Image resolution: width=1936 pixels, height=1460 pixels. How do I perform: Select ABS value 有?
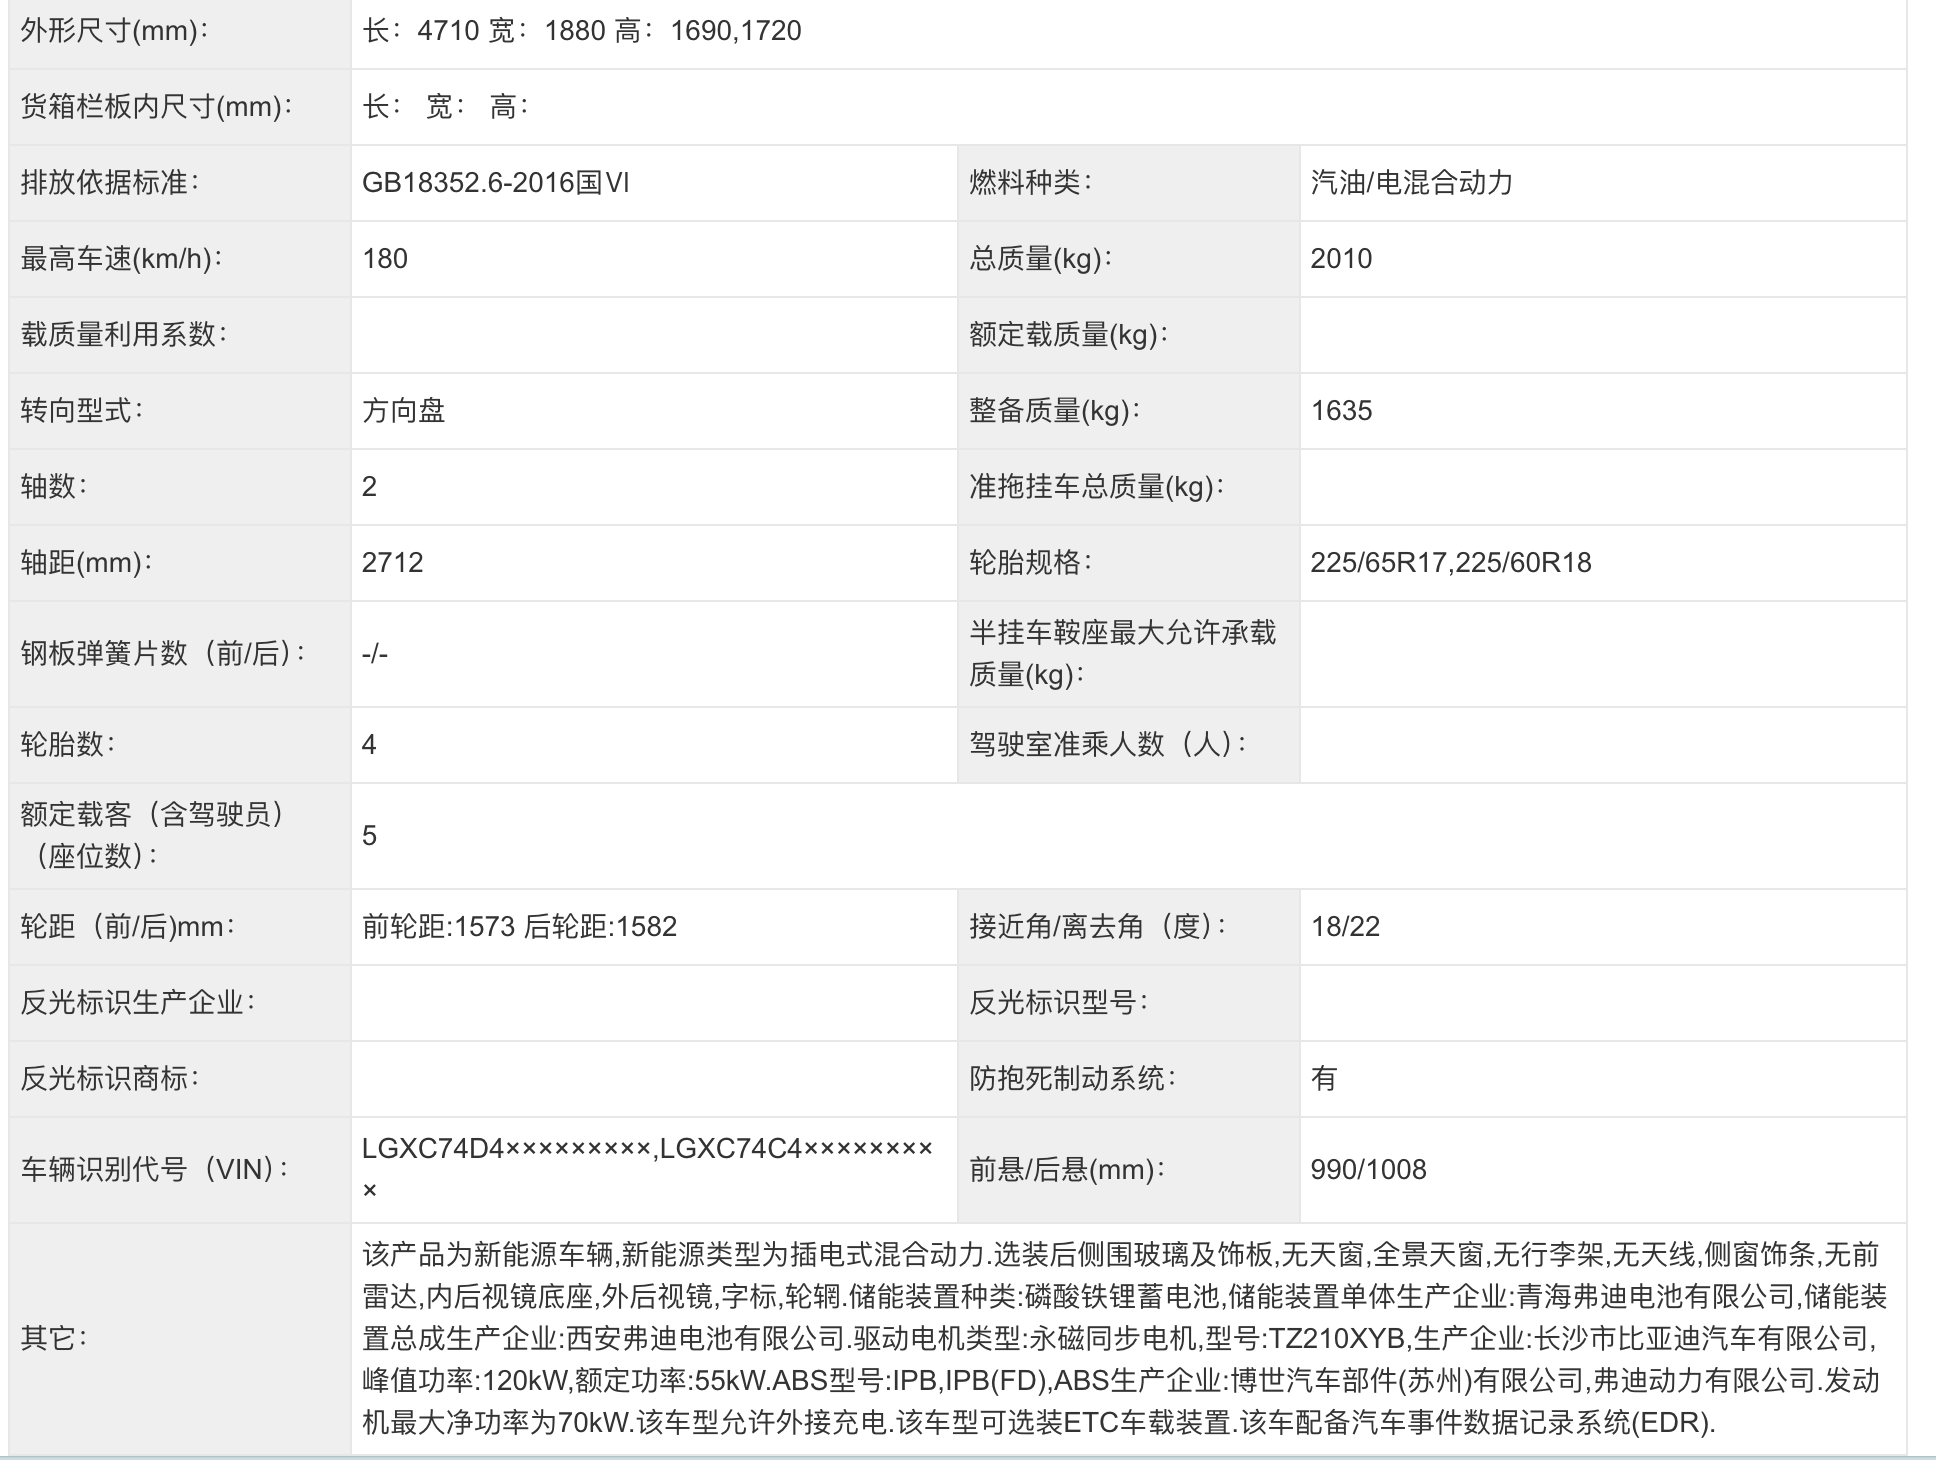pos(1324,1079)
